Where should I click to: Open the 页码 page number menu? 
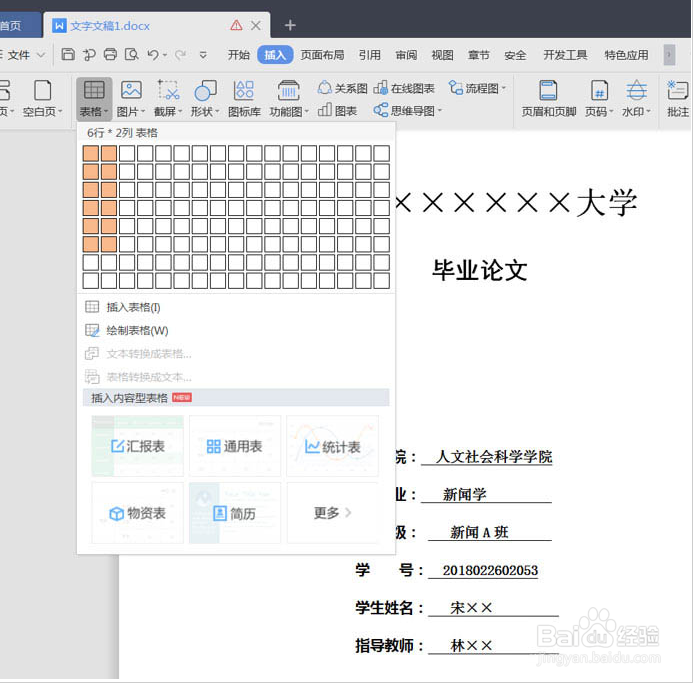point(599,99)
